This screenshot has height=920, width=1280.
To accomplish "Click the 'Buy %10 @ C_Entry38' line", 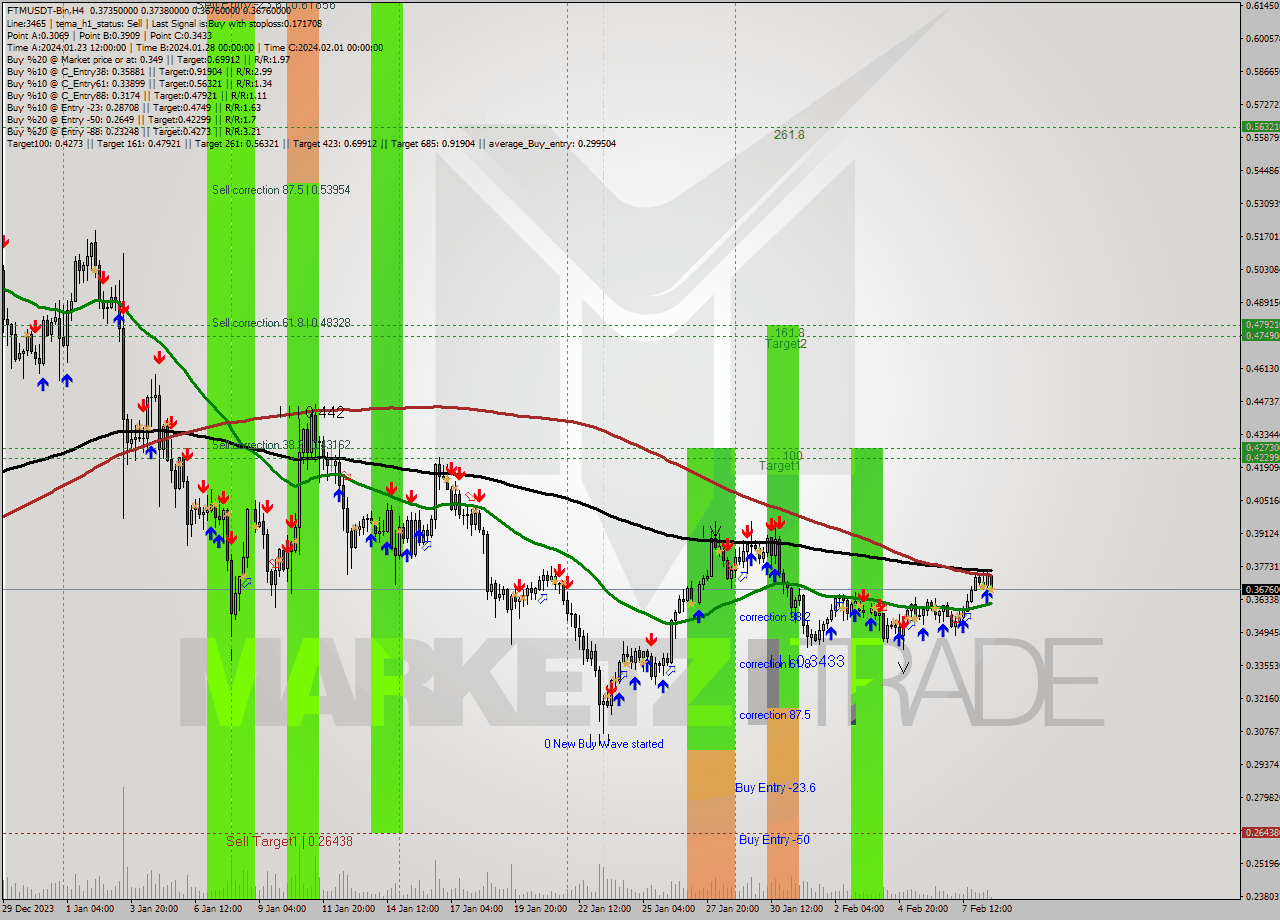I will pos(139,71).
